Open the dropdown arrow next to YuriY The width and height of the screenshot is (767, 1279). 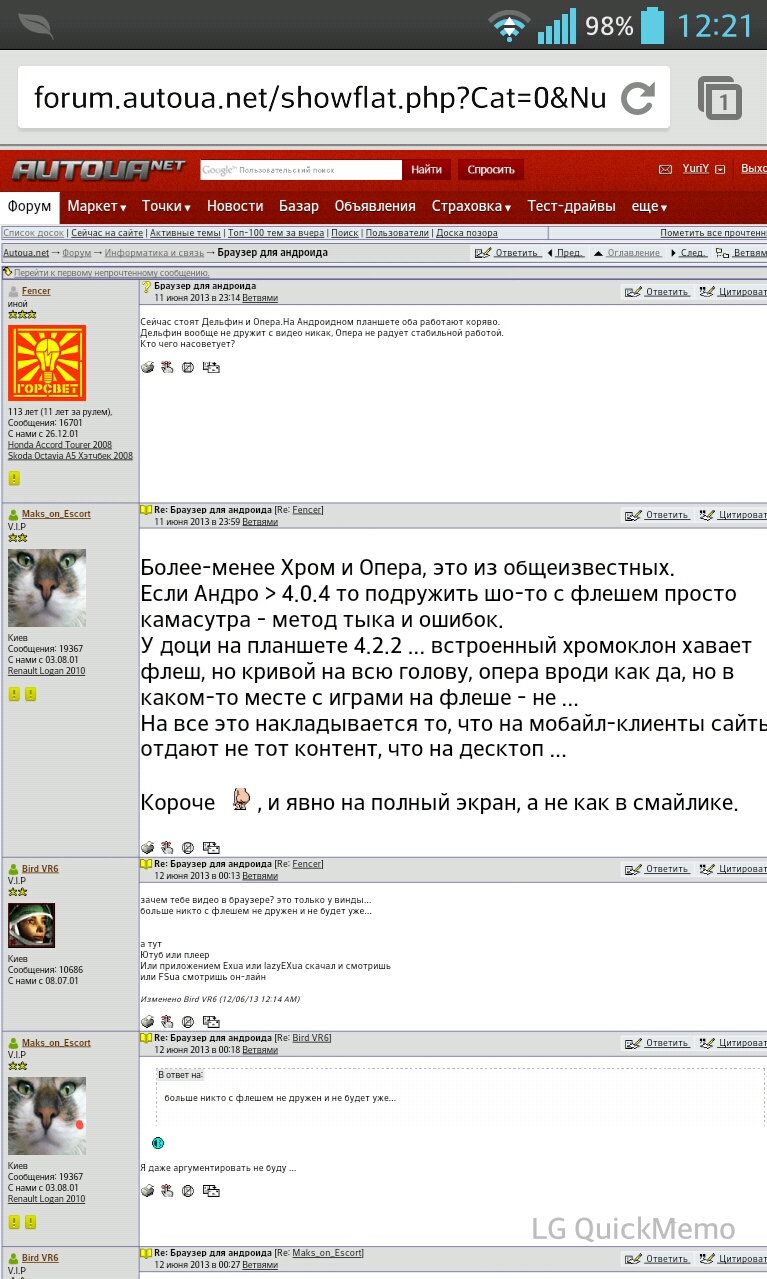point(720,169)
